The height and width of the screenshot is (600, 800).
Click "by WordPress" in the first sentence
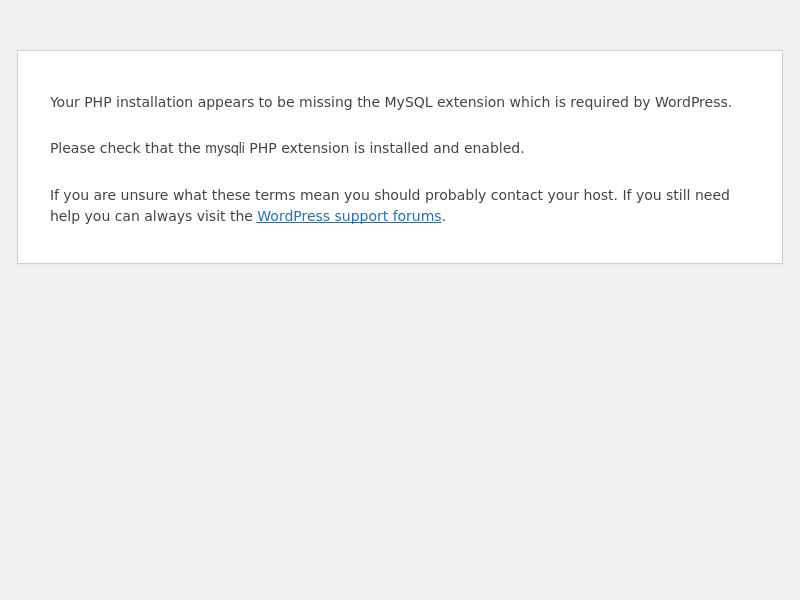[680, 102]
